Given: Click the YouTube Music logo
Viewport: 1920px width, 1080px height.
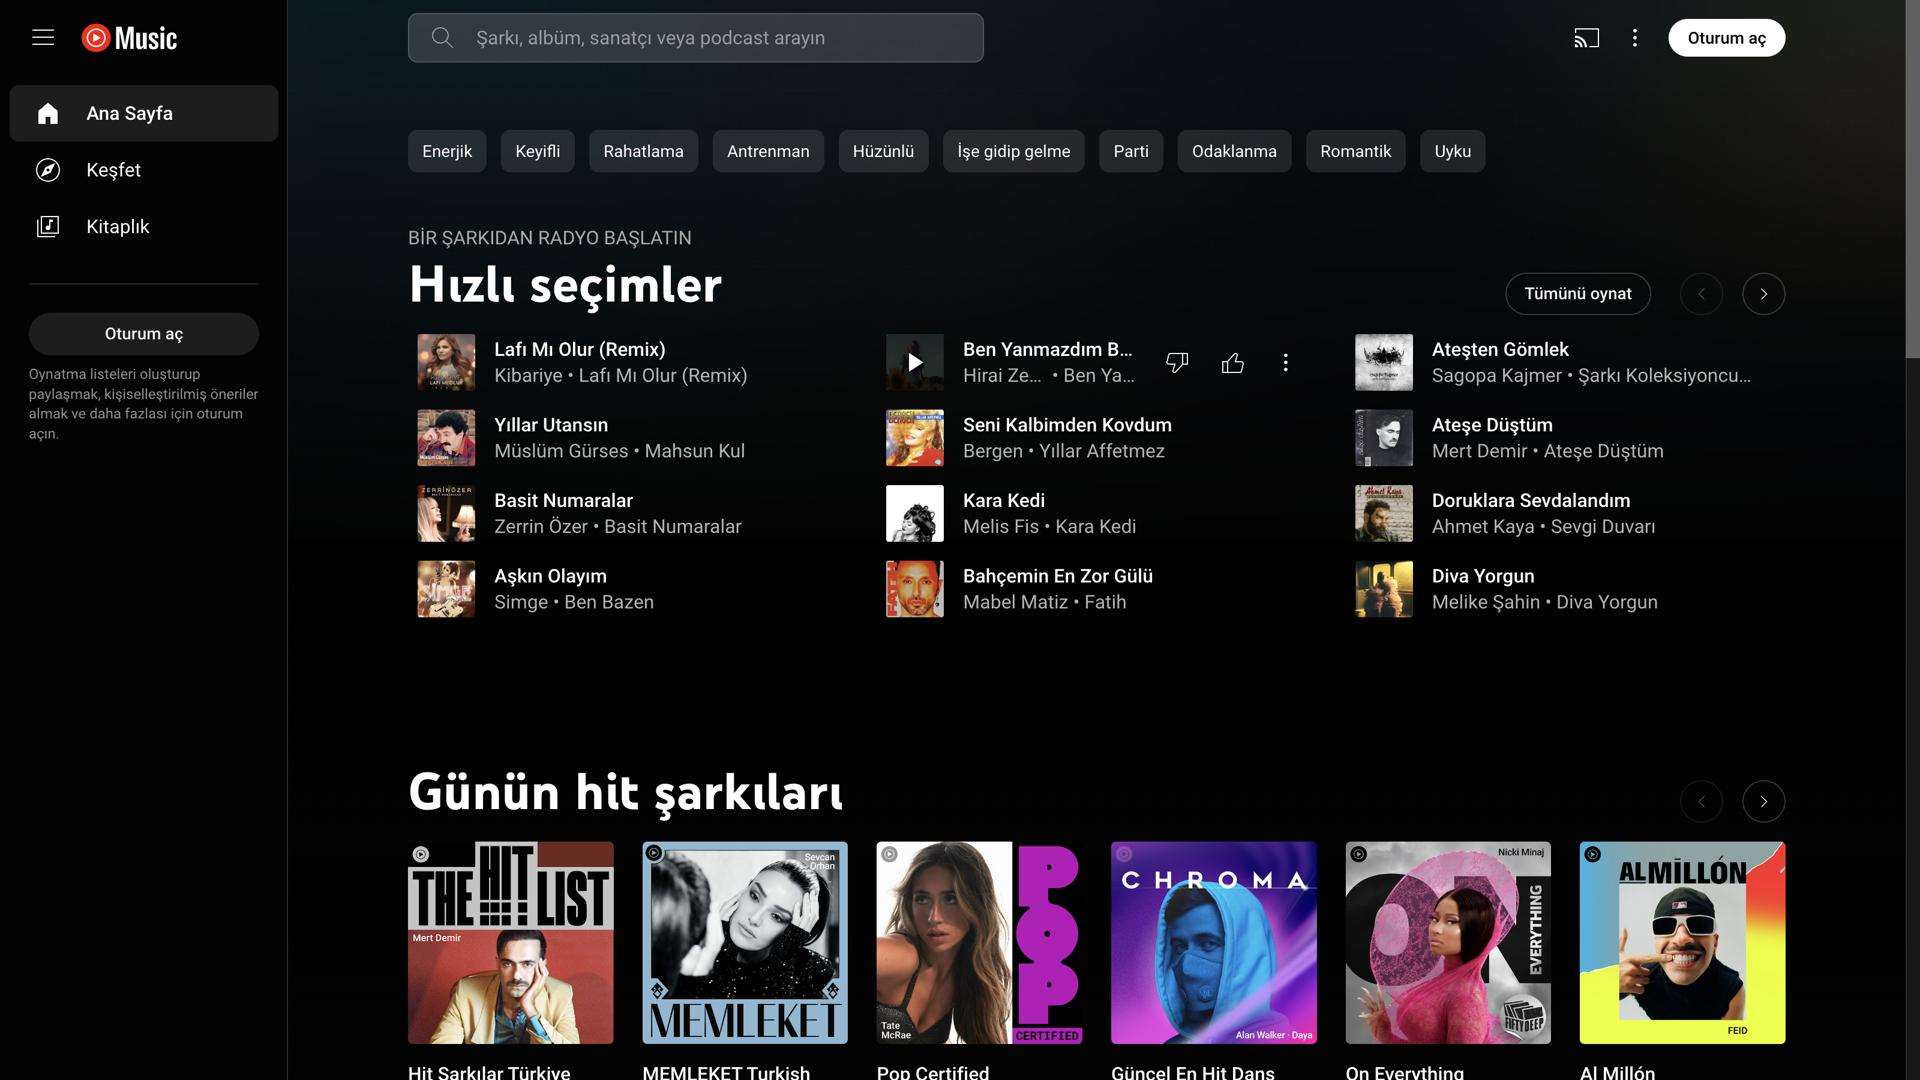Looking at the screenshot, I should pyautogui.click(x=128, y=37).
